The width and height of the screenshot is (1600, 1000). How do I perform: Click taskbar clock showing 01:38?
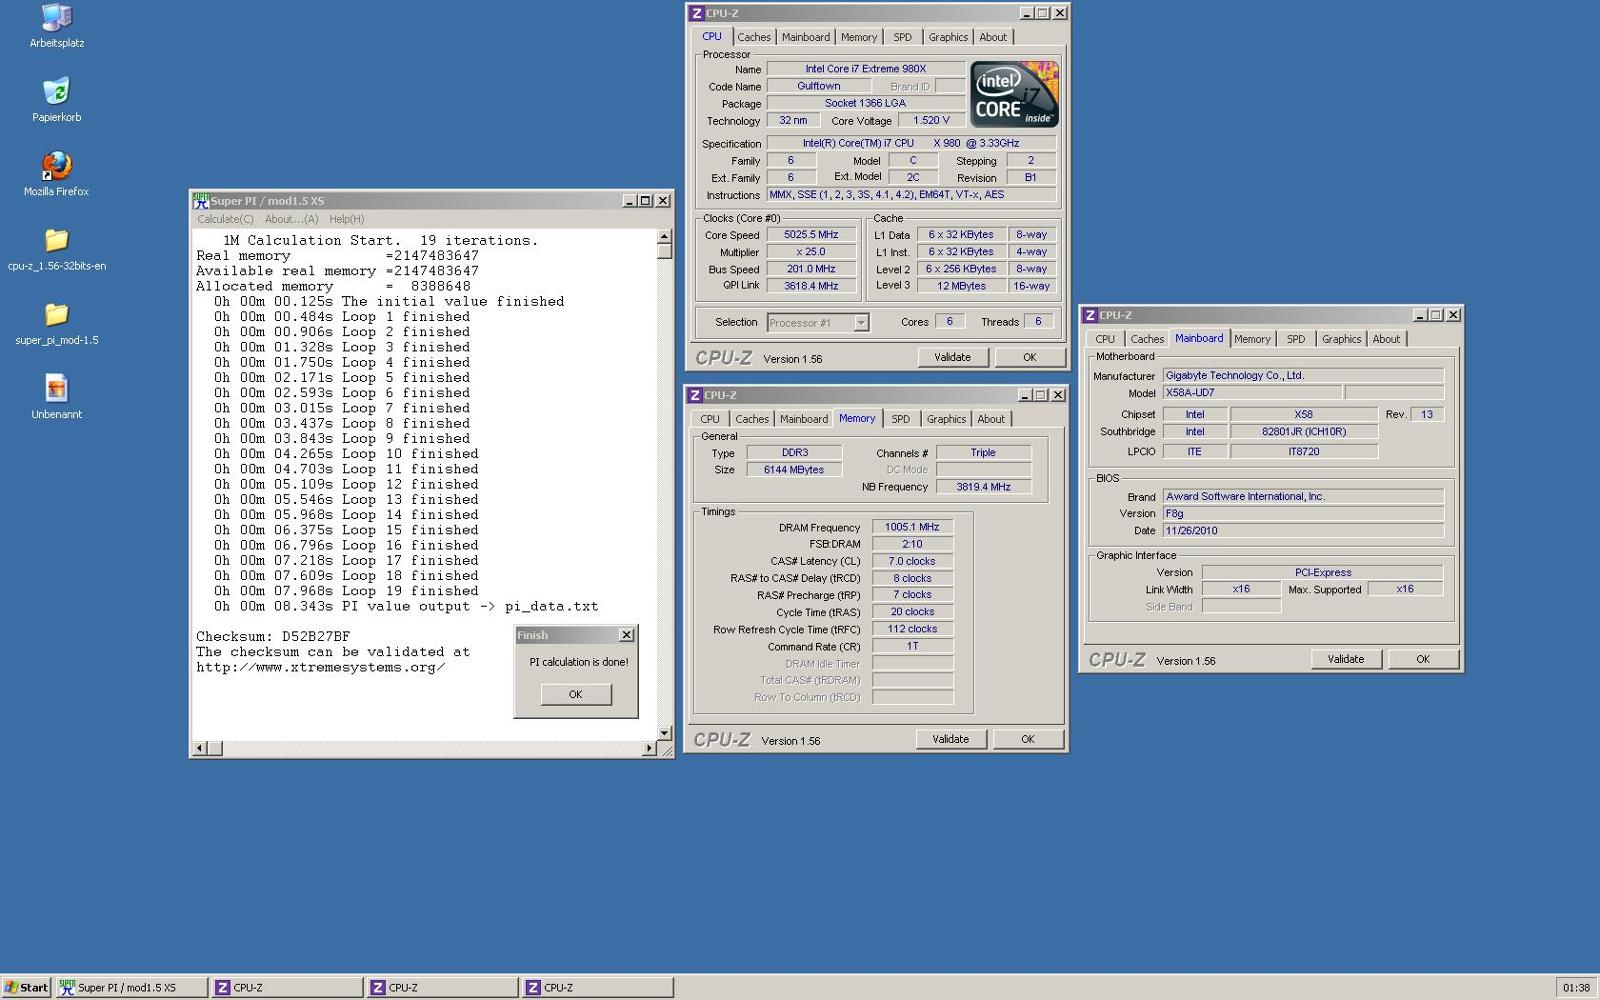coord(1576,987)
